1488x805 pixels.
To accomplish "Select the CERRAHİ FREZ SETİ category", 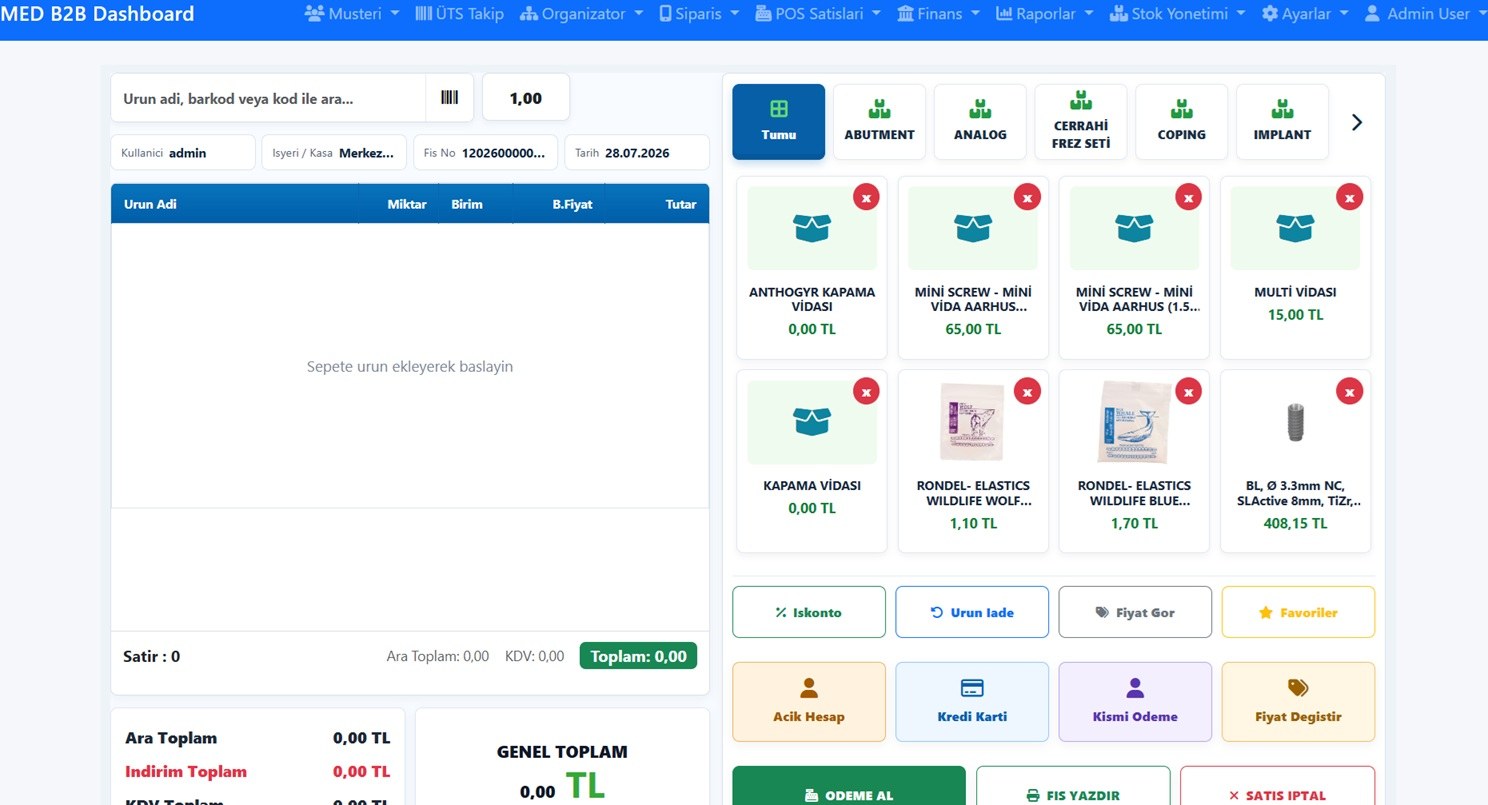I will [x=1081, y=122].
